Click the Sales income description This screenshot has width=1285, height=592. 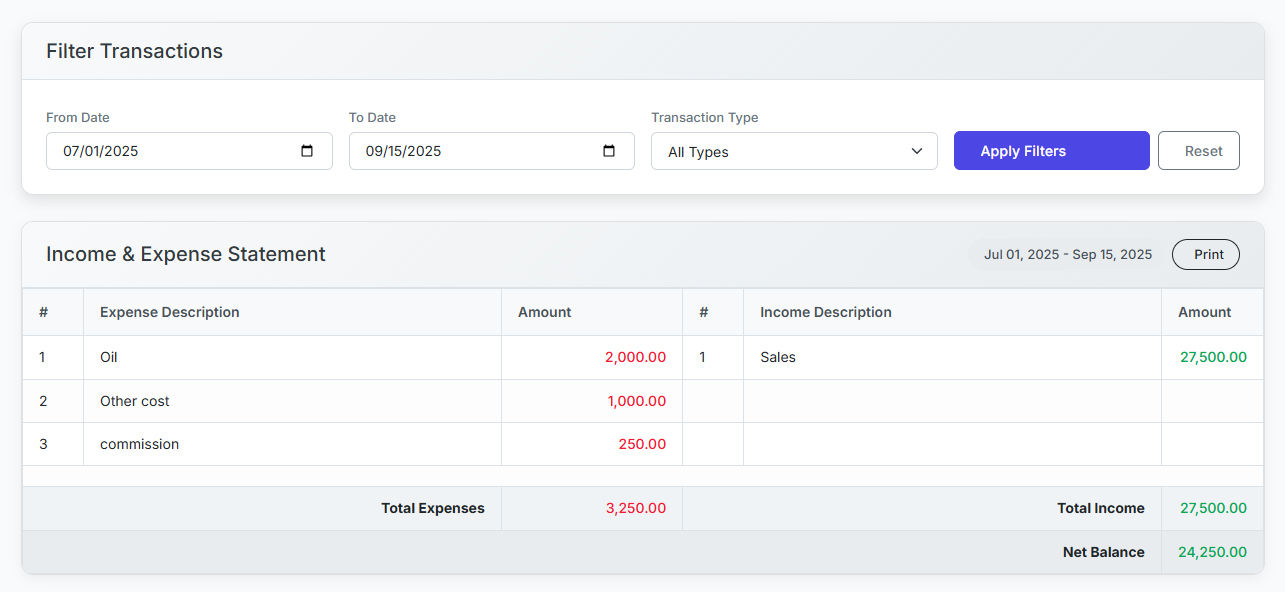[778, 357]
